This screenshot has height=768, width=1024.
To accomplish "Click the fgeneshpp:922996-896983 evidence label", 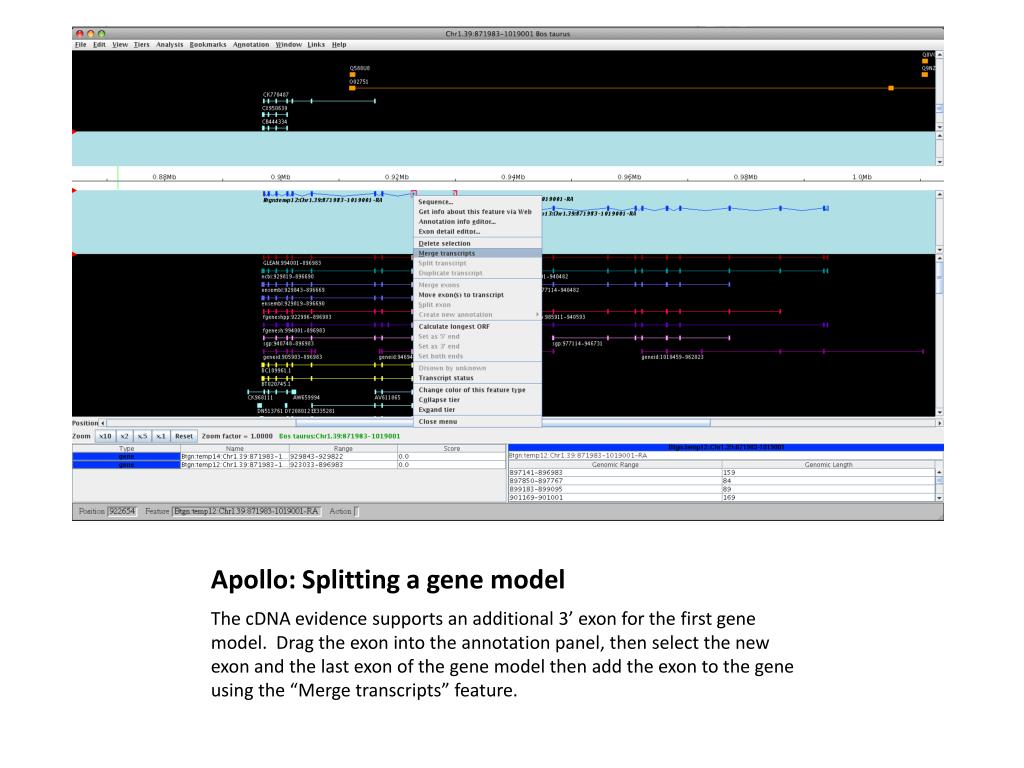I will pos(296,317).
